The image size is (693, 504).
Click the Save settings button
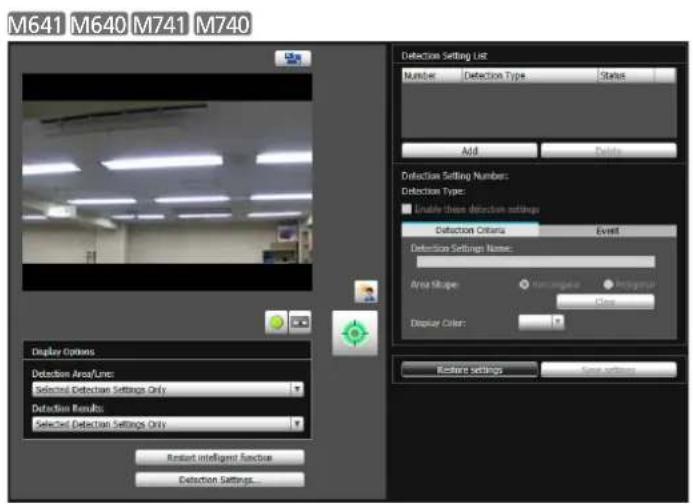(609, 370)
